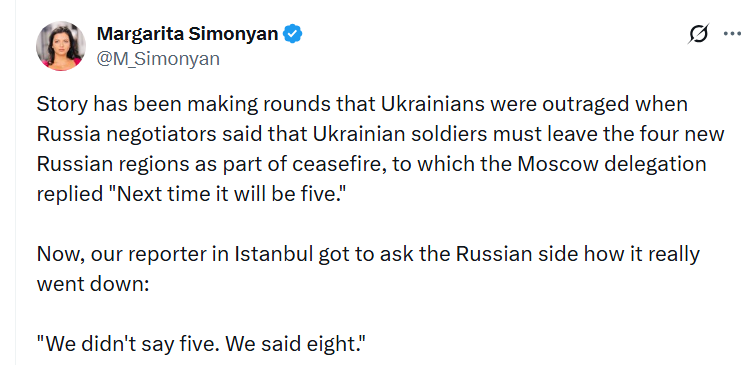This screenshot has height=365, width=741.
Task: Click the word "outraged" in the first line
Action: tap(585, 104)
